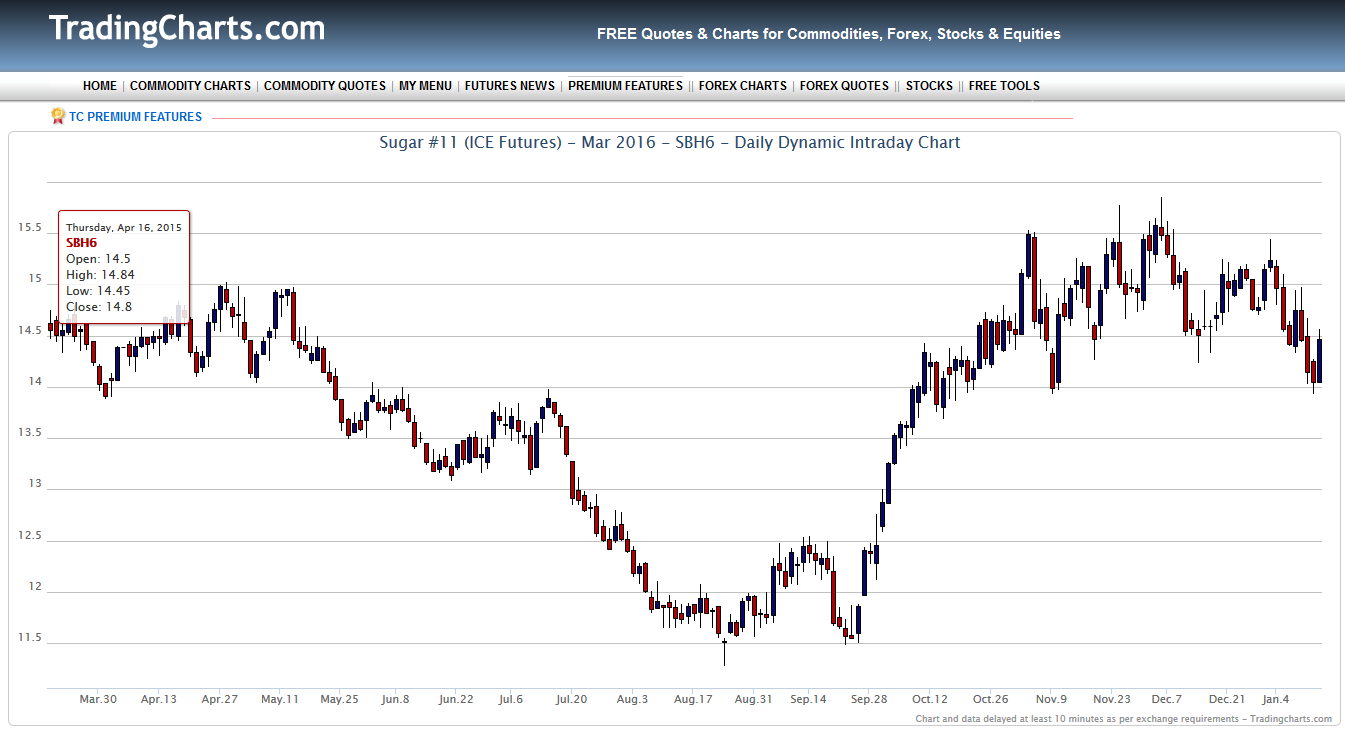Click the May.11 date axis label
Viewport: 1345px width, 752px height.
coord(280,700)
